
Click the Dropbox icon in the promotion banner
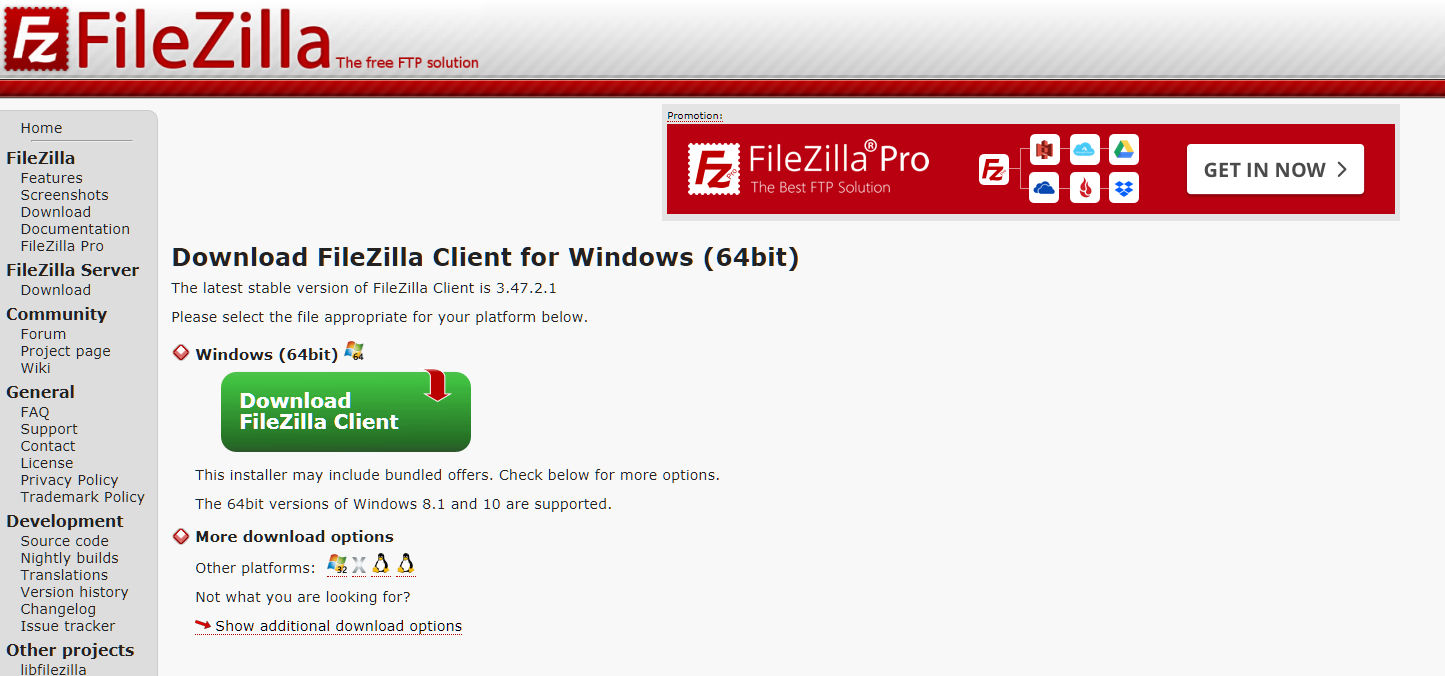1124,188
